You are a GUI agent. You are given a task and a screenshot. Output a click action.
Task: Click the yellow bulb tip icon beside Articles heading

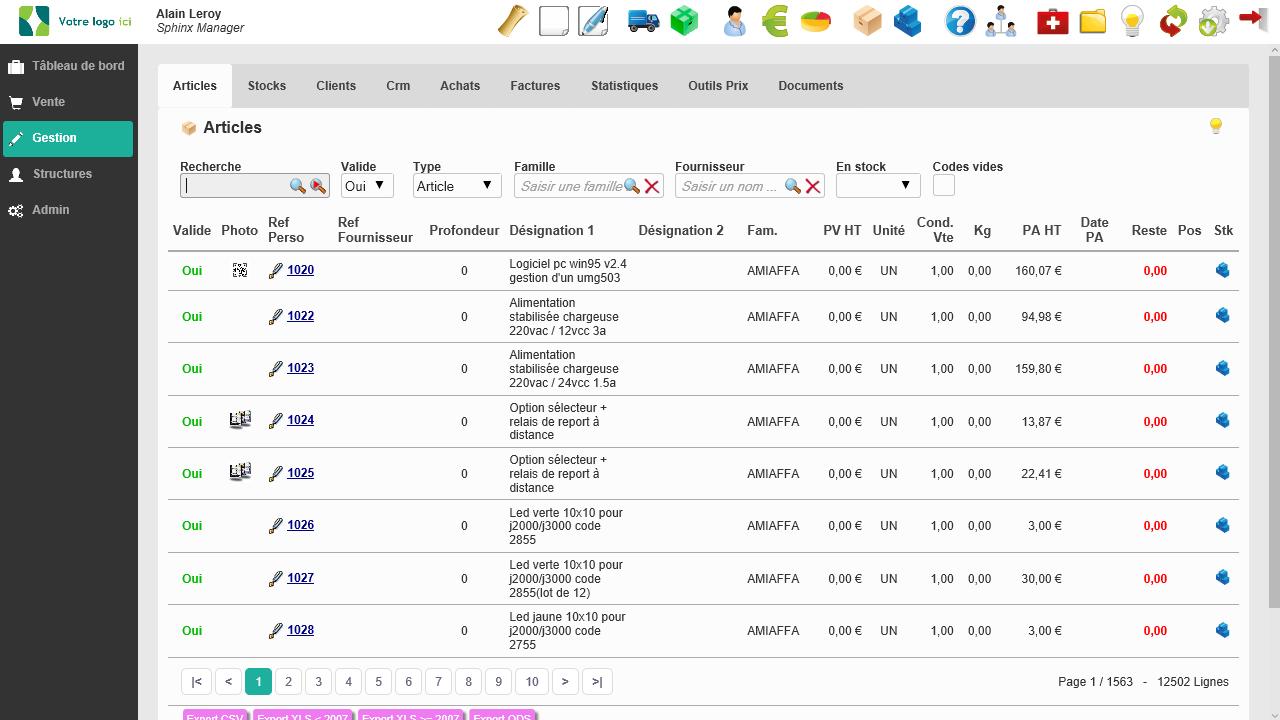point(1216,126)
